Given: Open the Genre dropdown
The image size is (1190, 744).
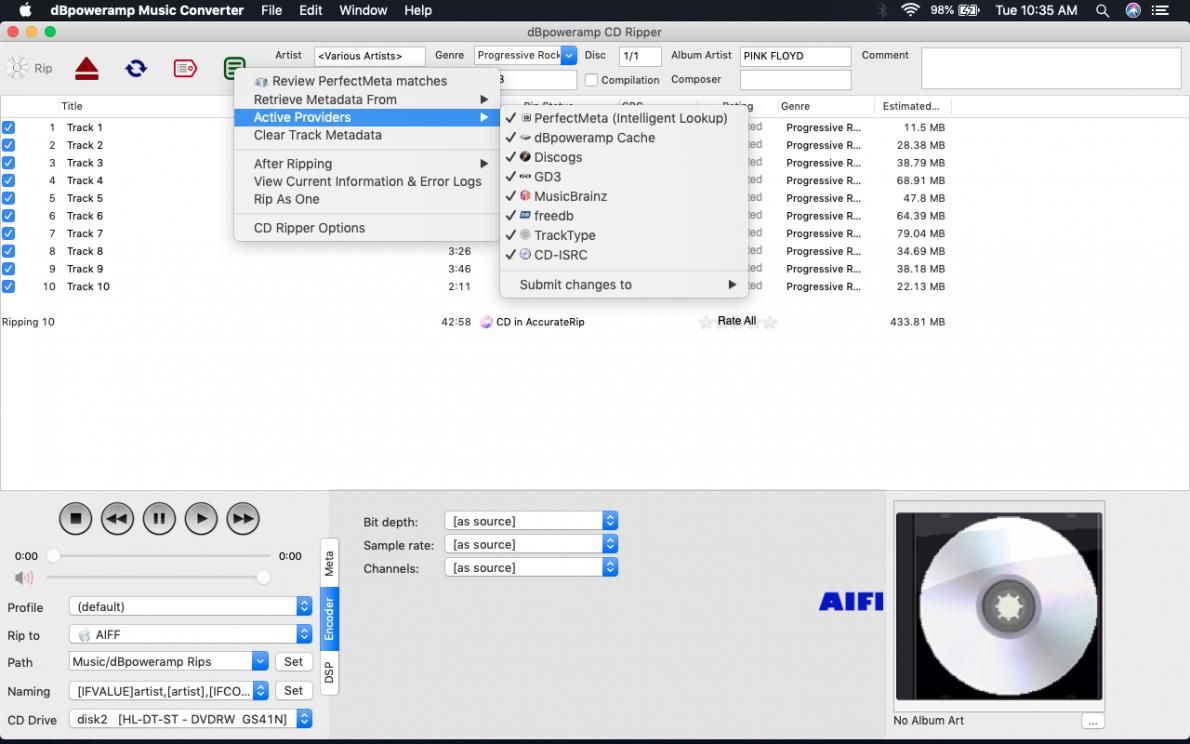Looking at the screenshot, I should (x=568, y=56).
